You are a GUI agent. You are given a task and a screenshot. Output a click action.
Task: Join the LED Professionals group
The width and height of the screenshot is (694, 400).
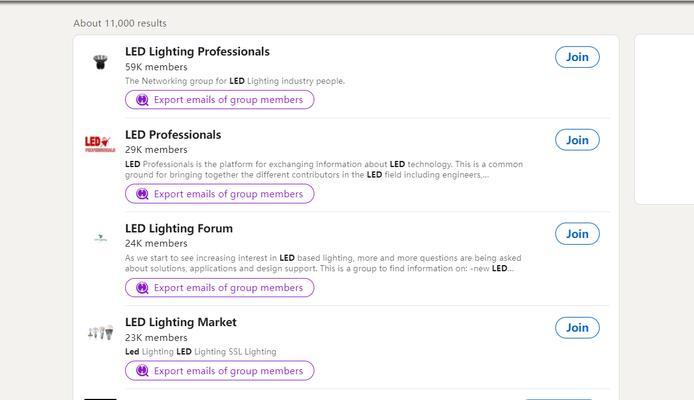577,140
